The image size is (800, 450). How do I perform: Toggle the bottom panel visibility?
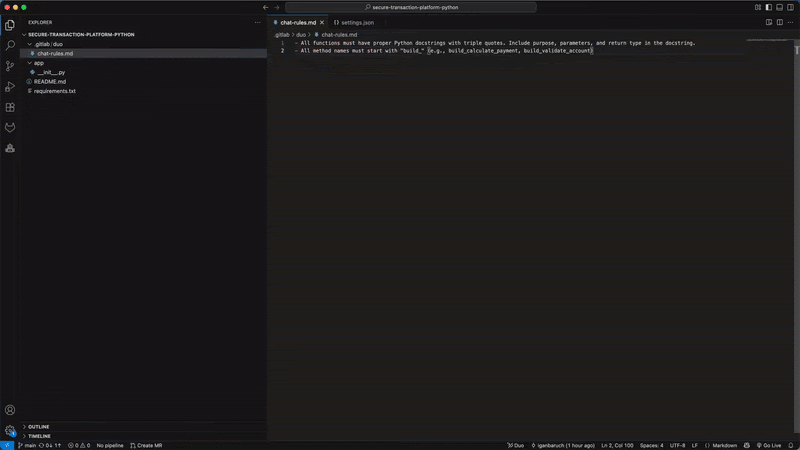pyautogui.click(x=779, y=7)
